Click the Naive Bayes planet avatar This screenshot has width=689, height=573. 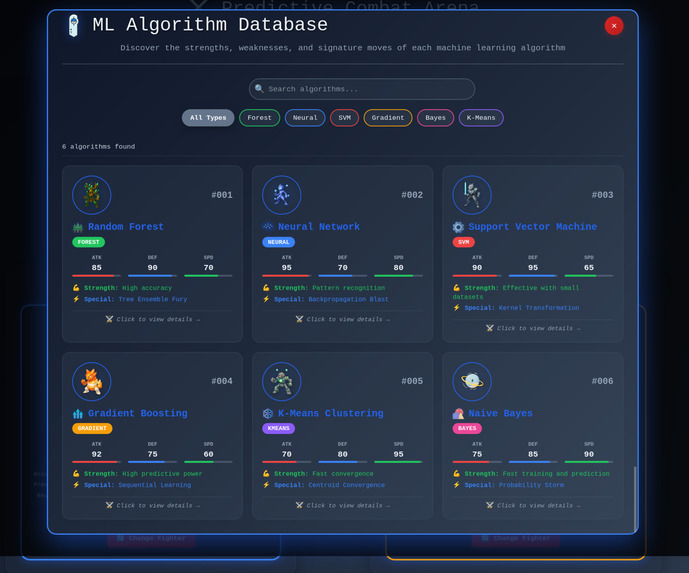[472, 381]
